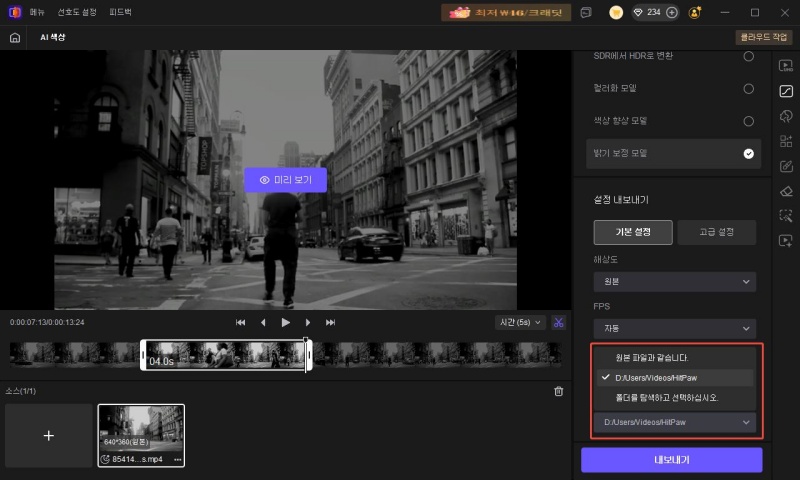Delete source with the trash icon
Image resolution: width=800 pixels, height=480 pixels.
559,391
